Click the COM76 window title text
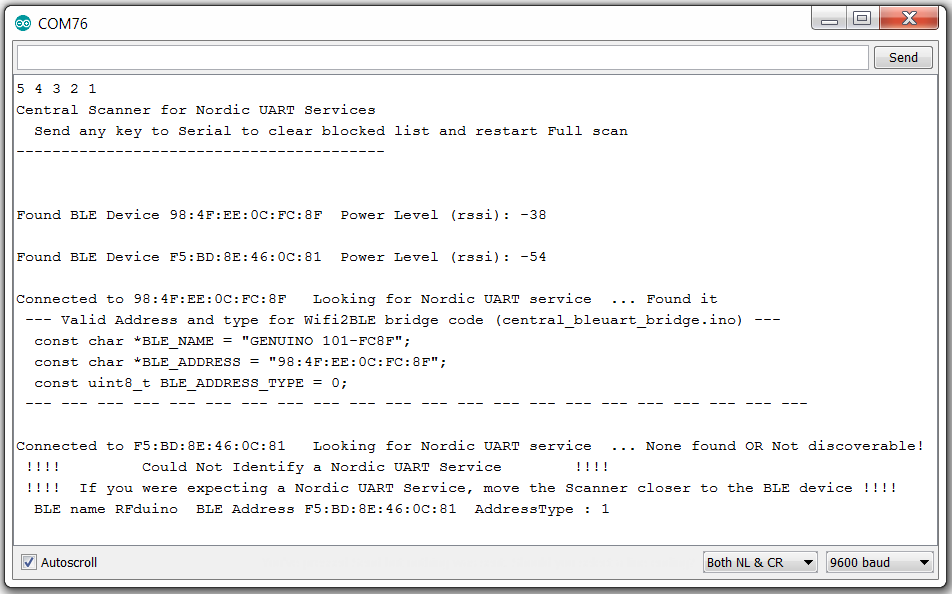 click(x=63, y=24)
